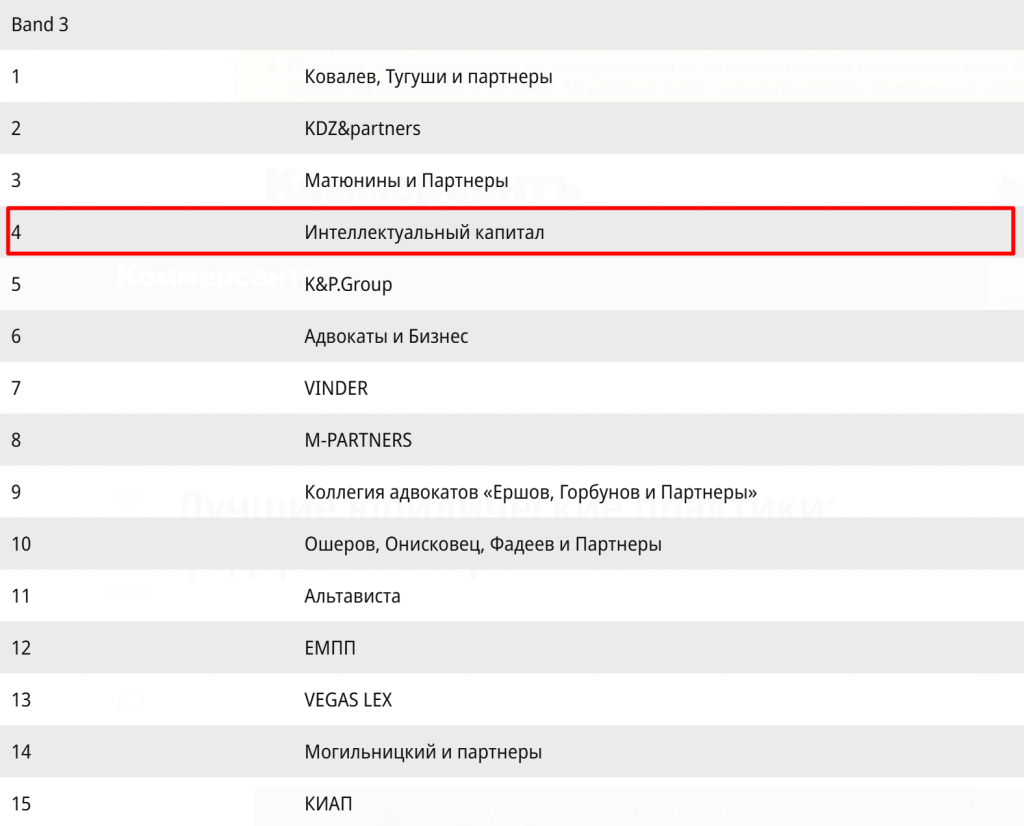Select 'Альтависта' entry

(x=353, y=596)
